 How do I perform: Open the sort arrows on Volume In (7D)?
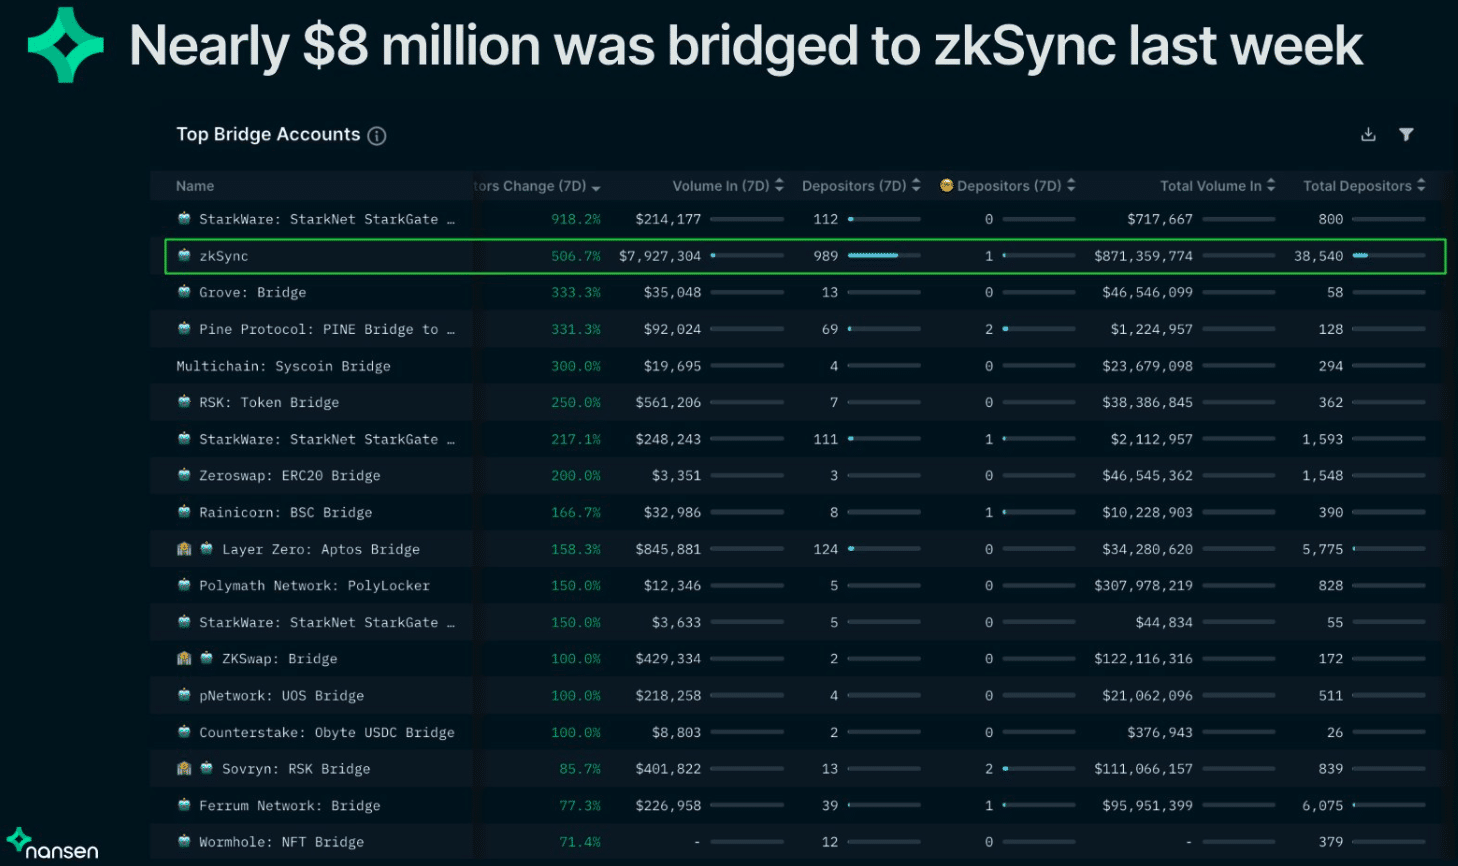click(x=779, y=185)
